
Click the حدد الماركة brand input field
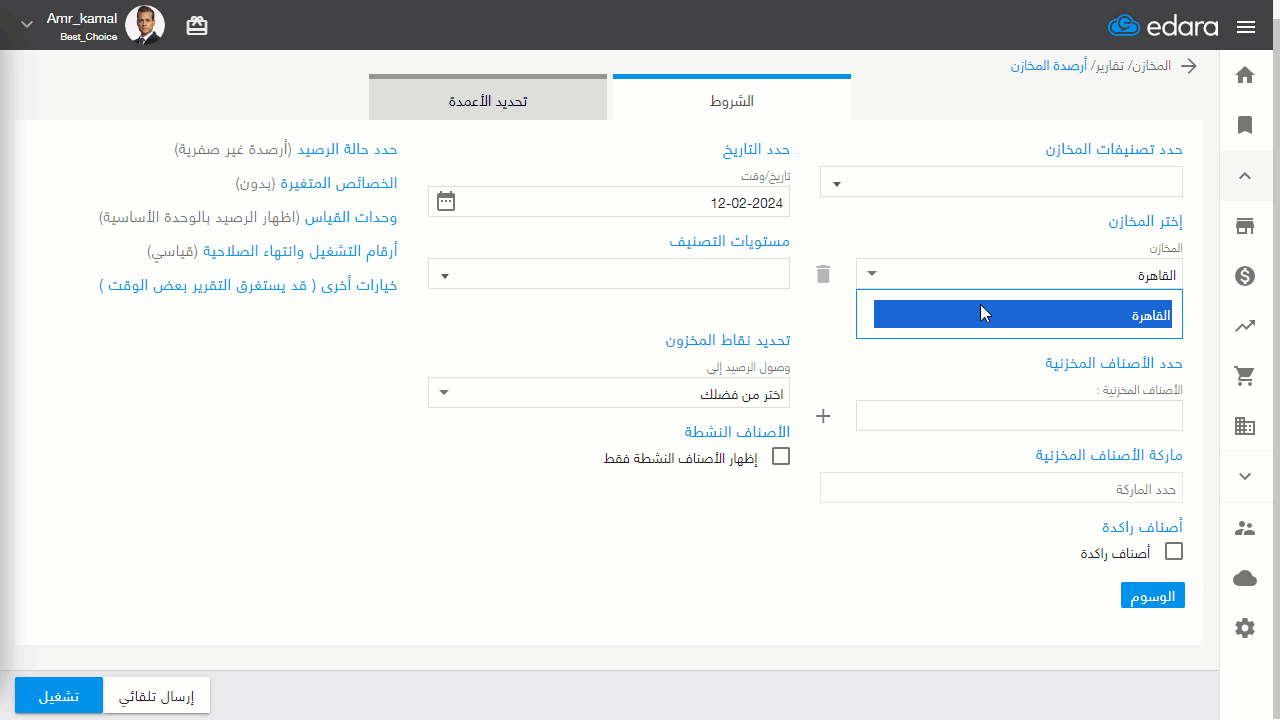[x=1001, y=489]
